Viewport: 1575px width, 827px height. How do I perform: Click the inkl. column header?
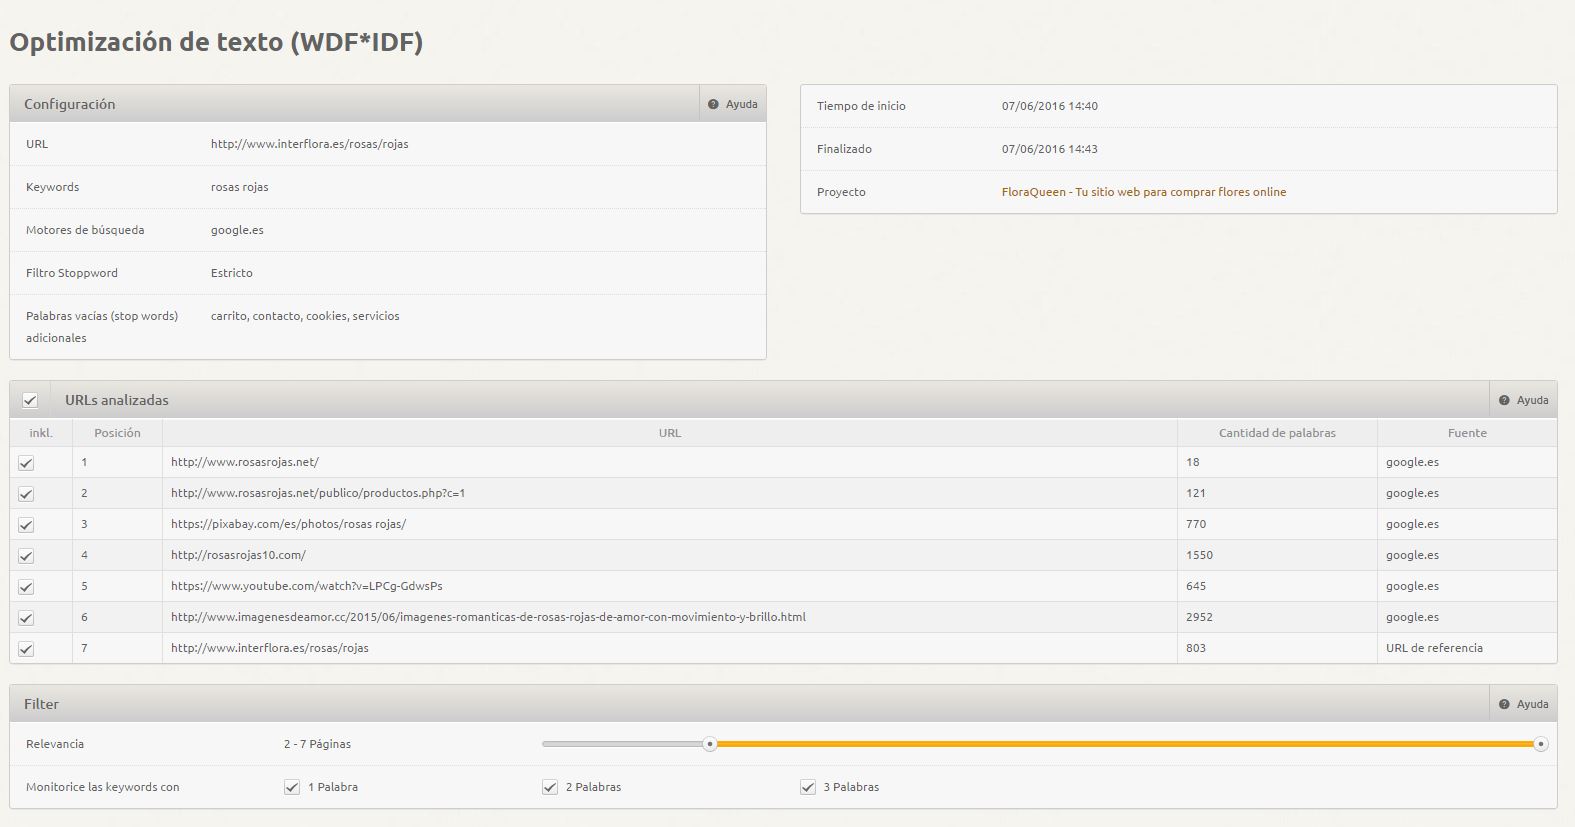[41, 433]
